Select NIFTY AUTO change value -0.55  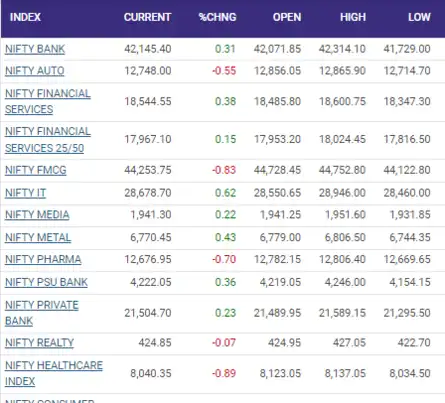point(224,71)
